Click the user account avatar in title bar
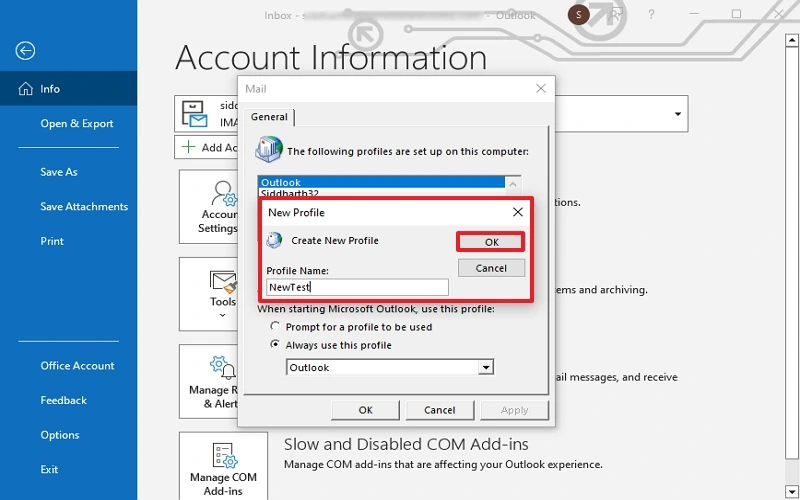Viewport: 800px width, 500px height. pos(578,15)
